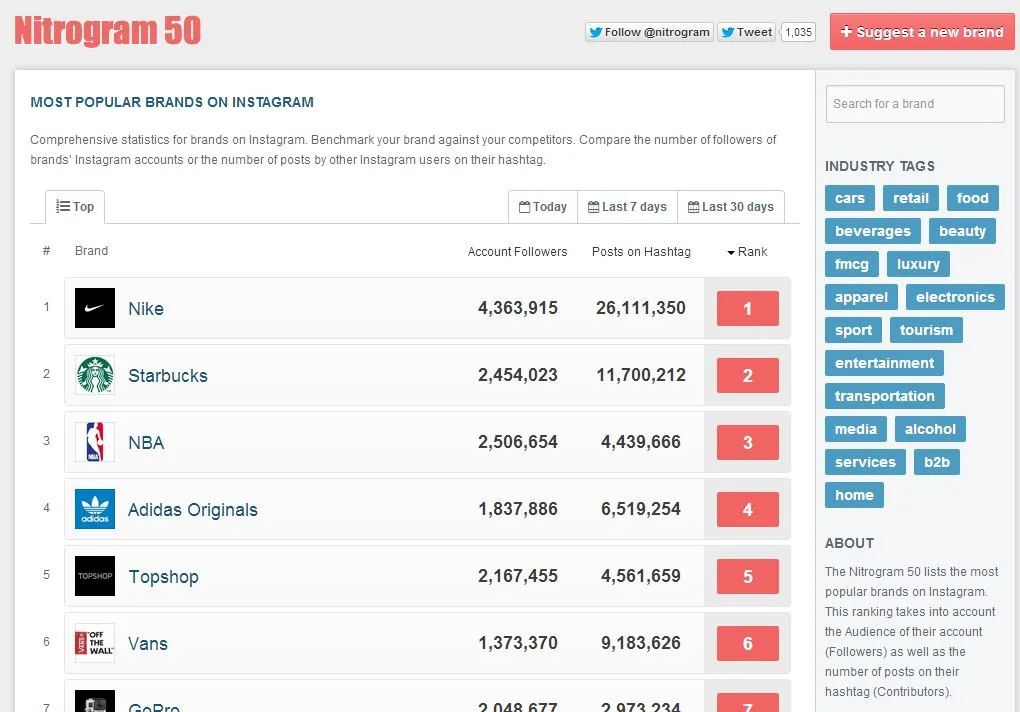
Task: Filter by the beverages tag
Action: (x=872, y=231)
